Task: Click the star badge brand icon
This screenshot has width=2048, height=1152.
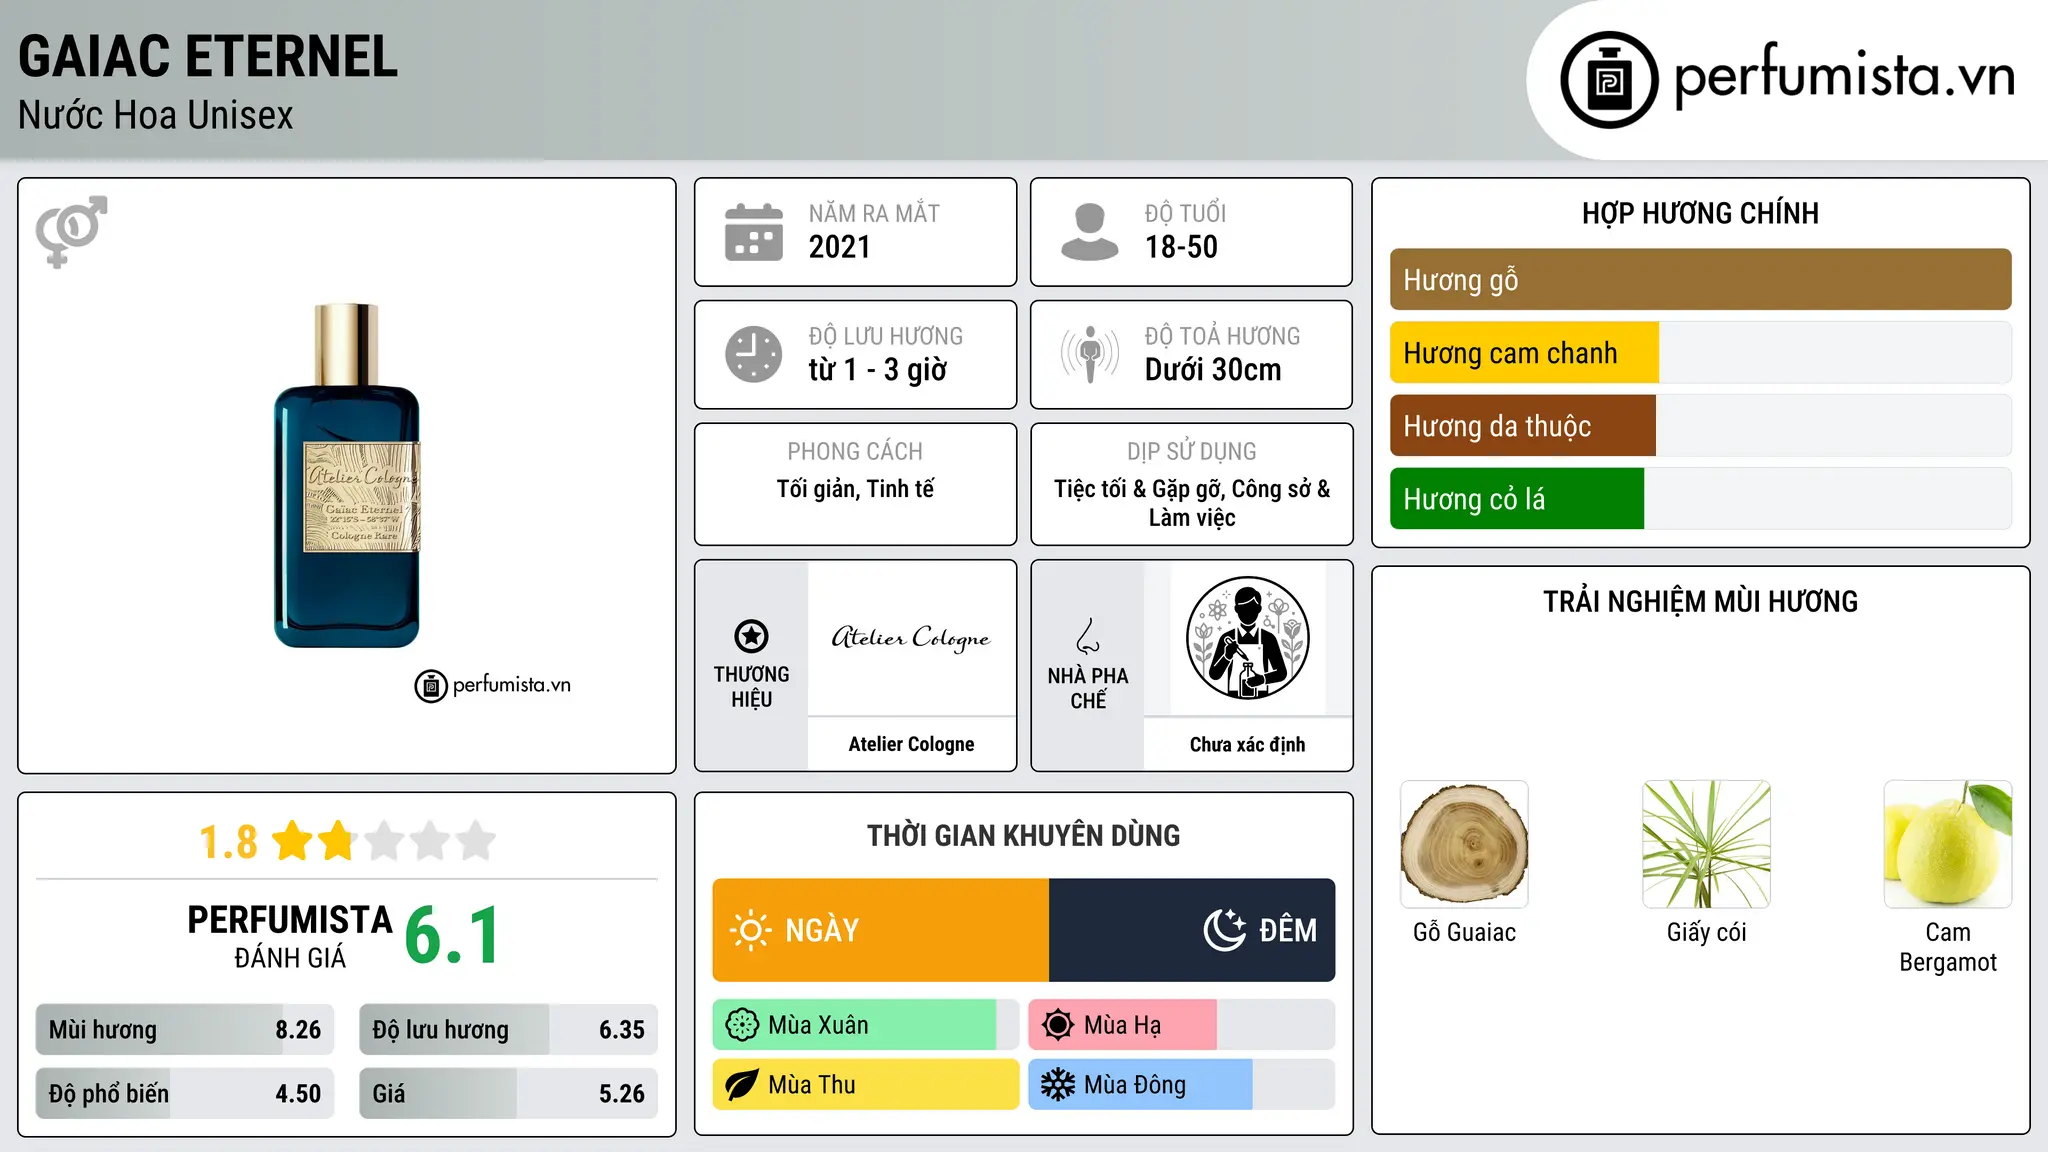Action: [751, 636]
